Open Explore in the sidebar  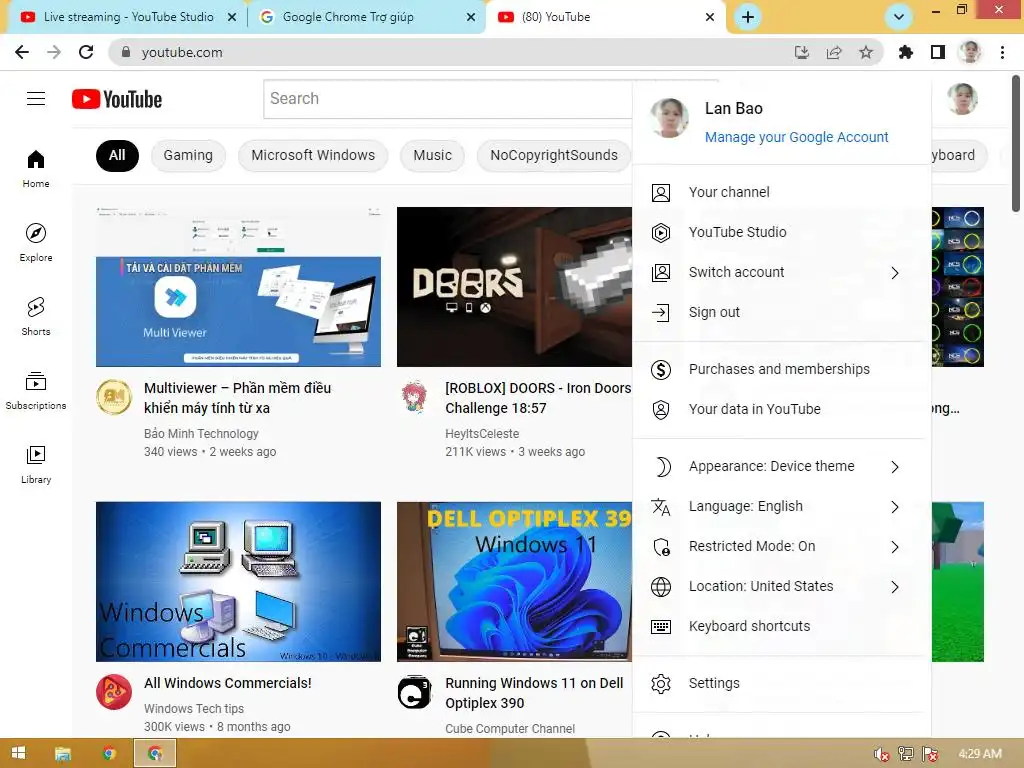[x=36, y=242]
